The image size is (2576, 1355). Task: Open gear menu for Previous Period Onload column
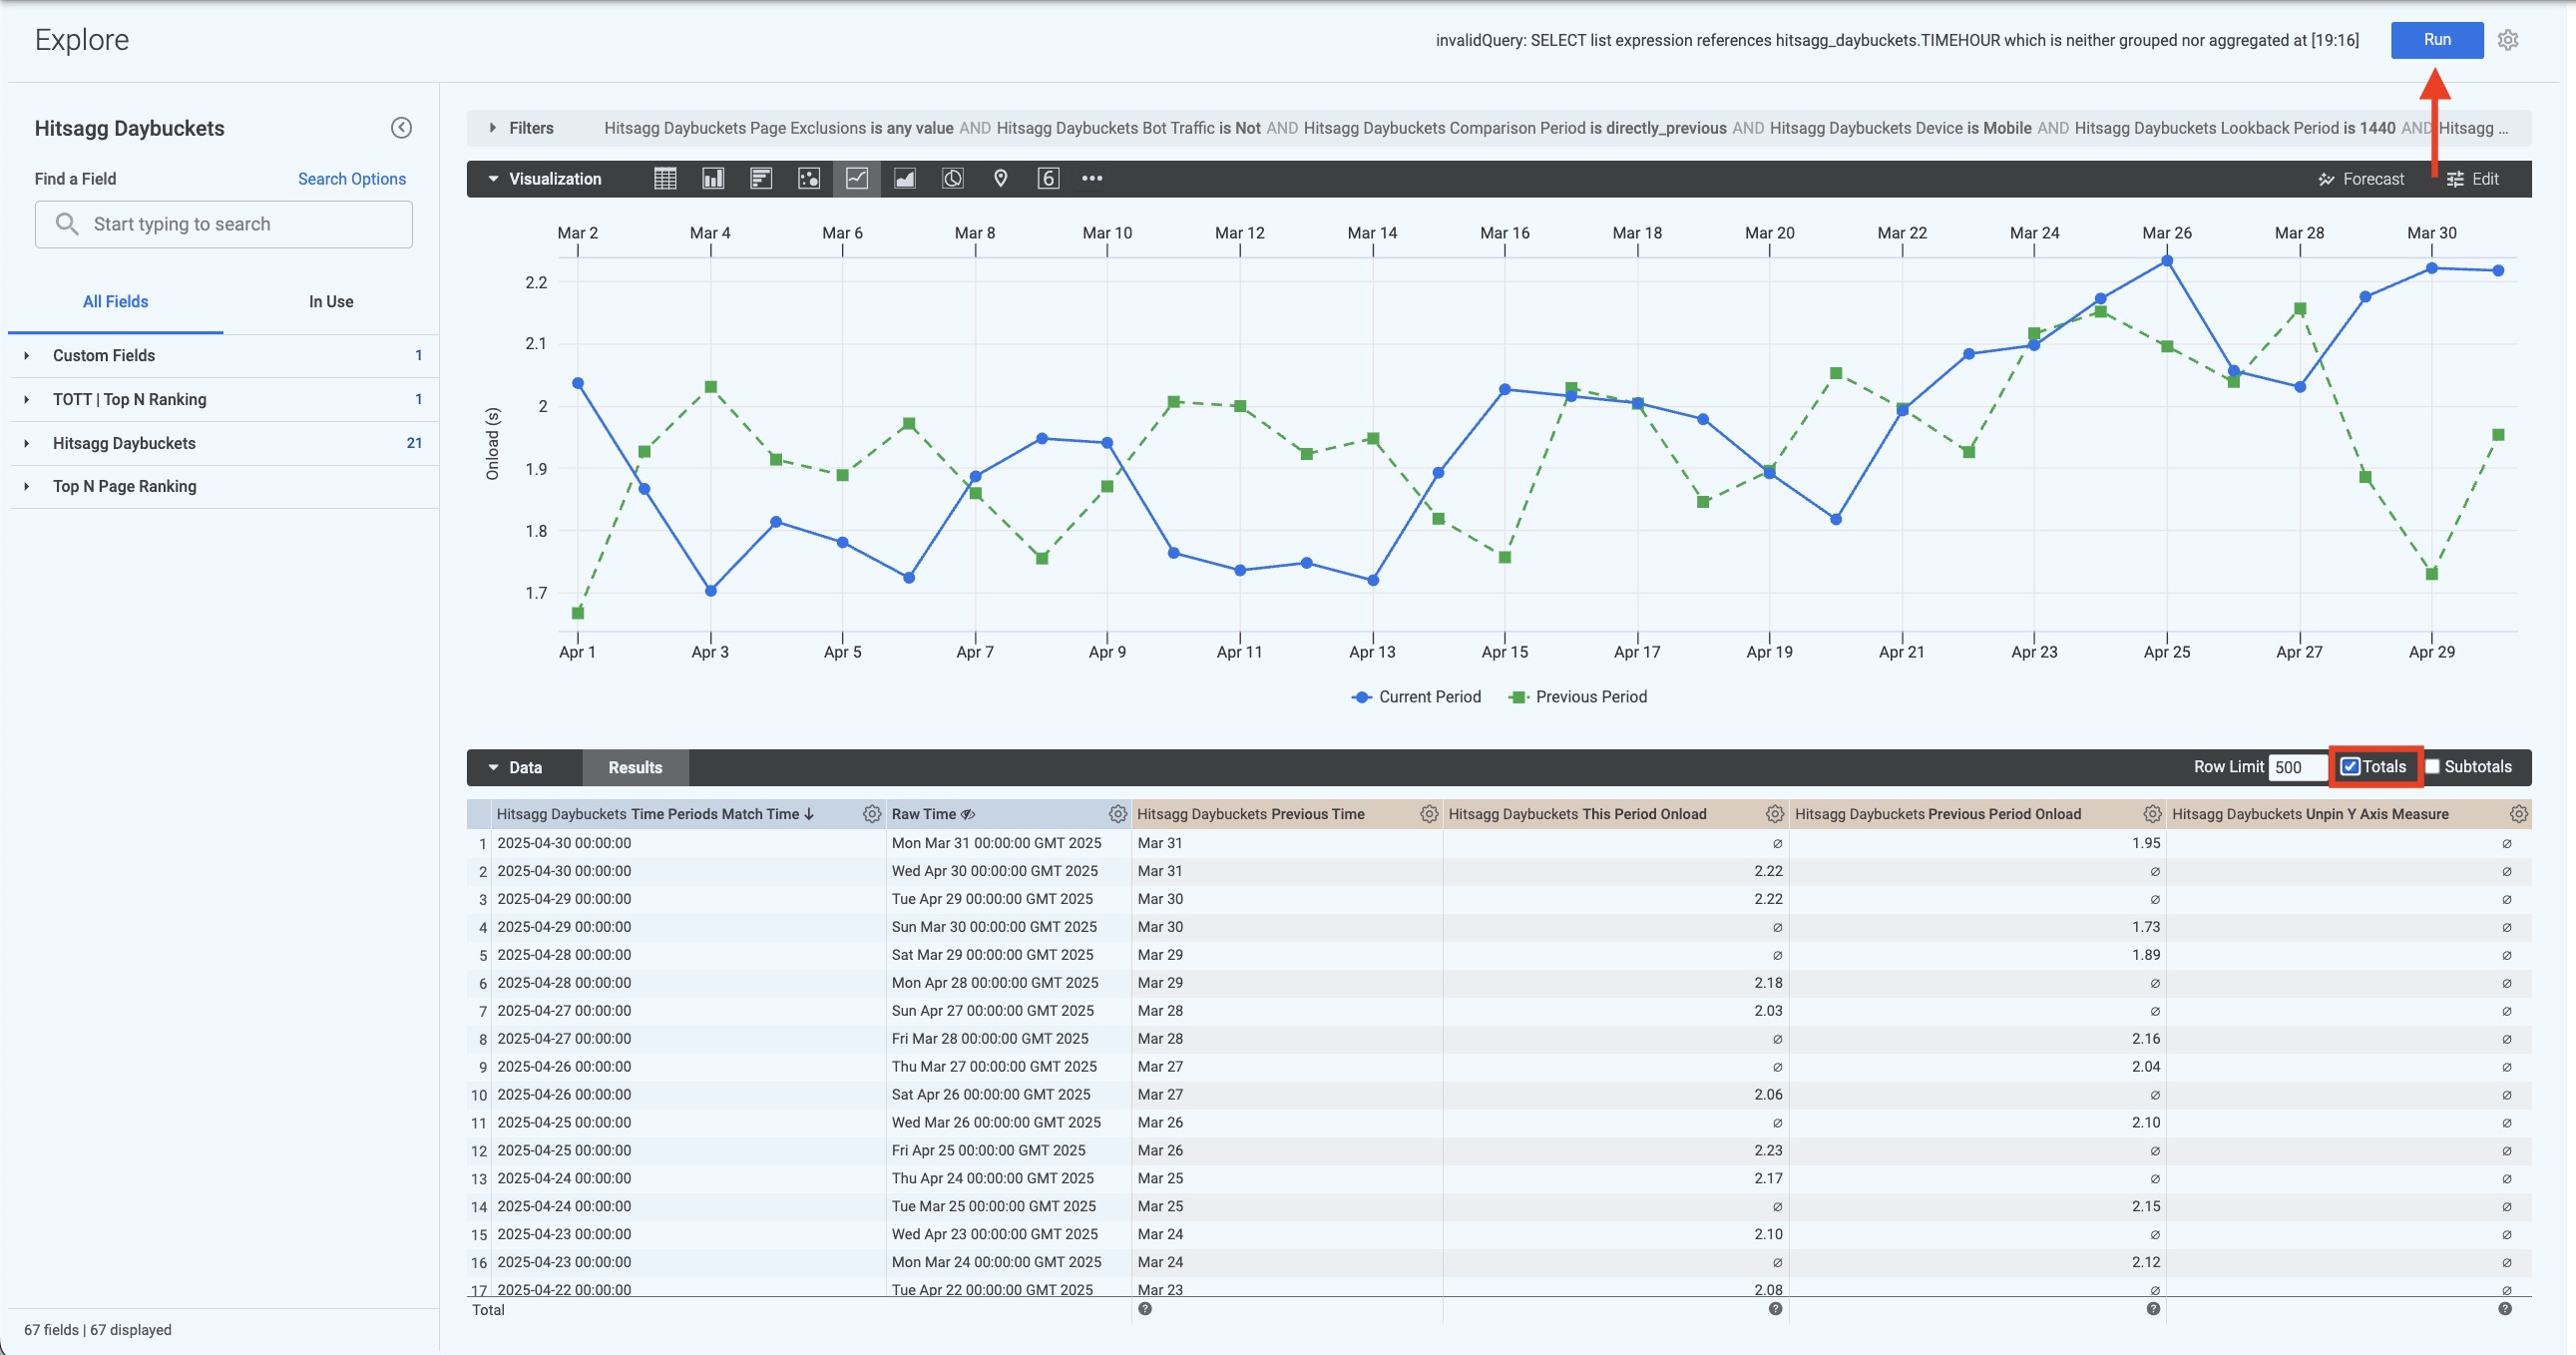point(2153,814)
